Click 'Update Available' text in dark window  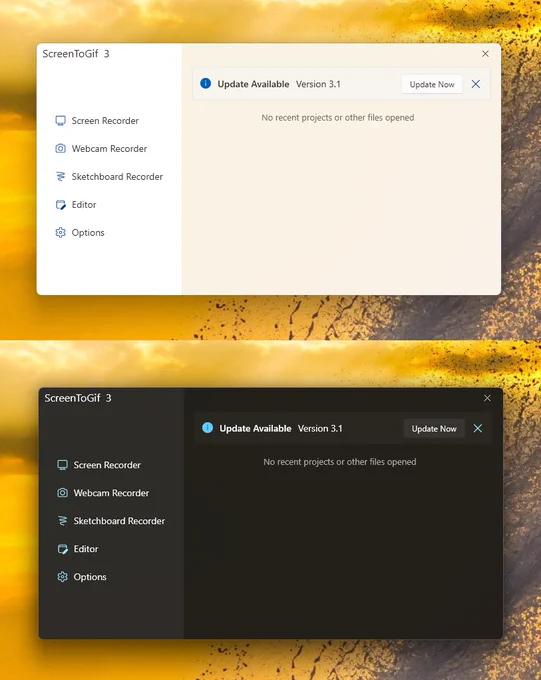pos(255,428)
